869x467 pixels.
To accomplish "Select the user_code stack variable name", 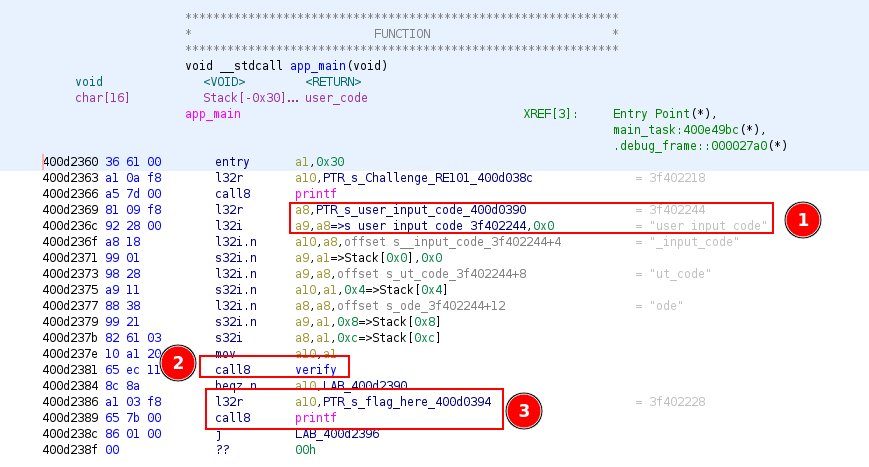I will coord(336,98).
